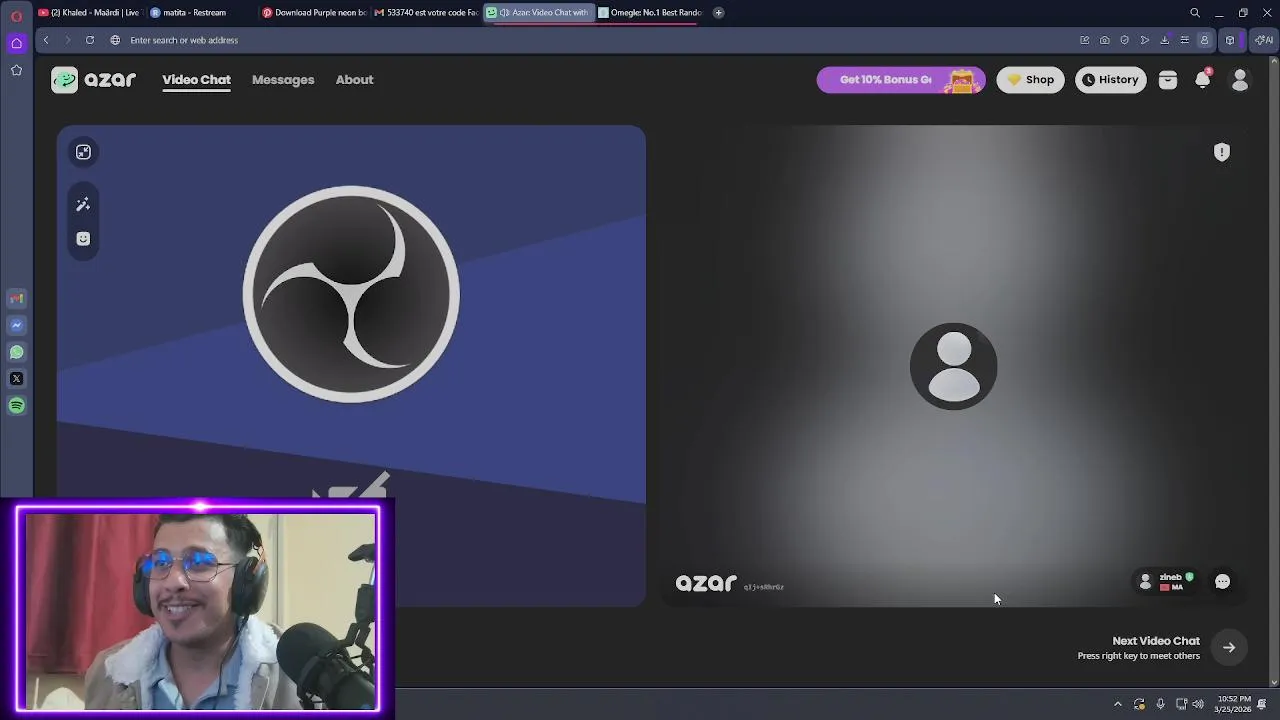Open the Opera AI assistant button
Viewport: 1280px width, 720px height.
(x=1264, y=40)
